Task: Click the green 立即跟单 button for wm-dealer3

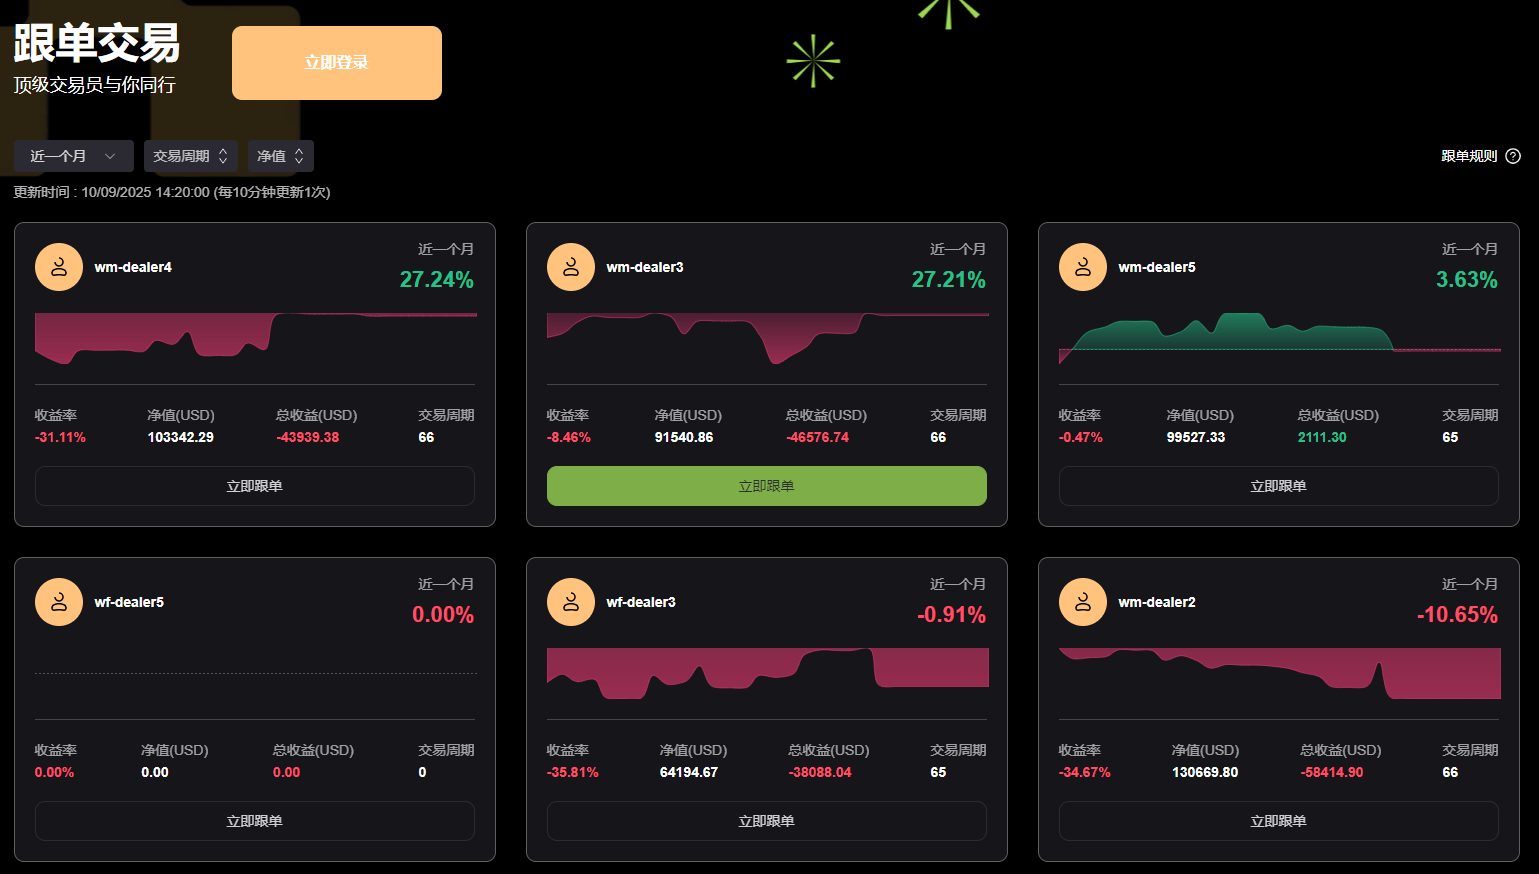Action: pos(766,485)
